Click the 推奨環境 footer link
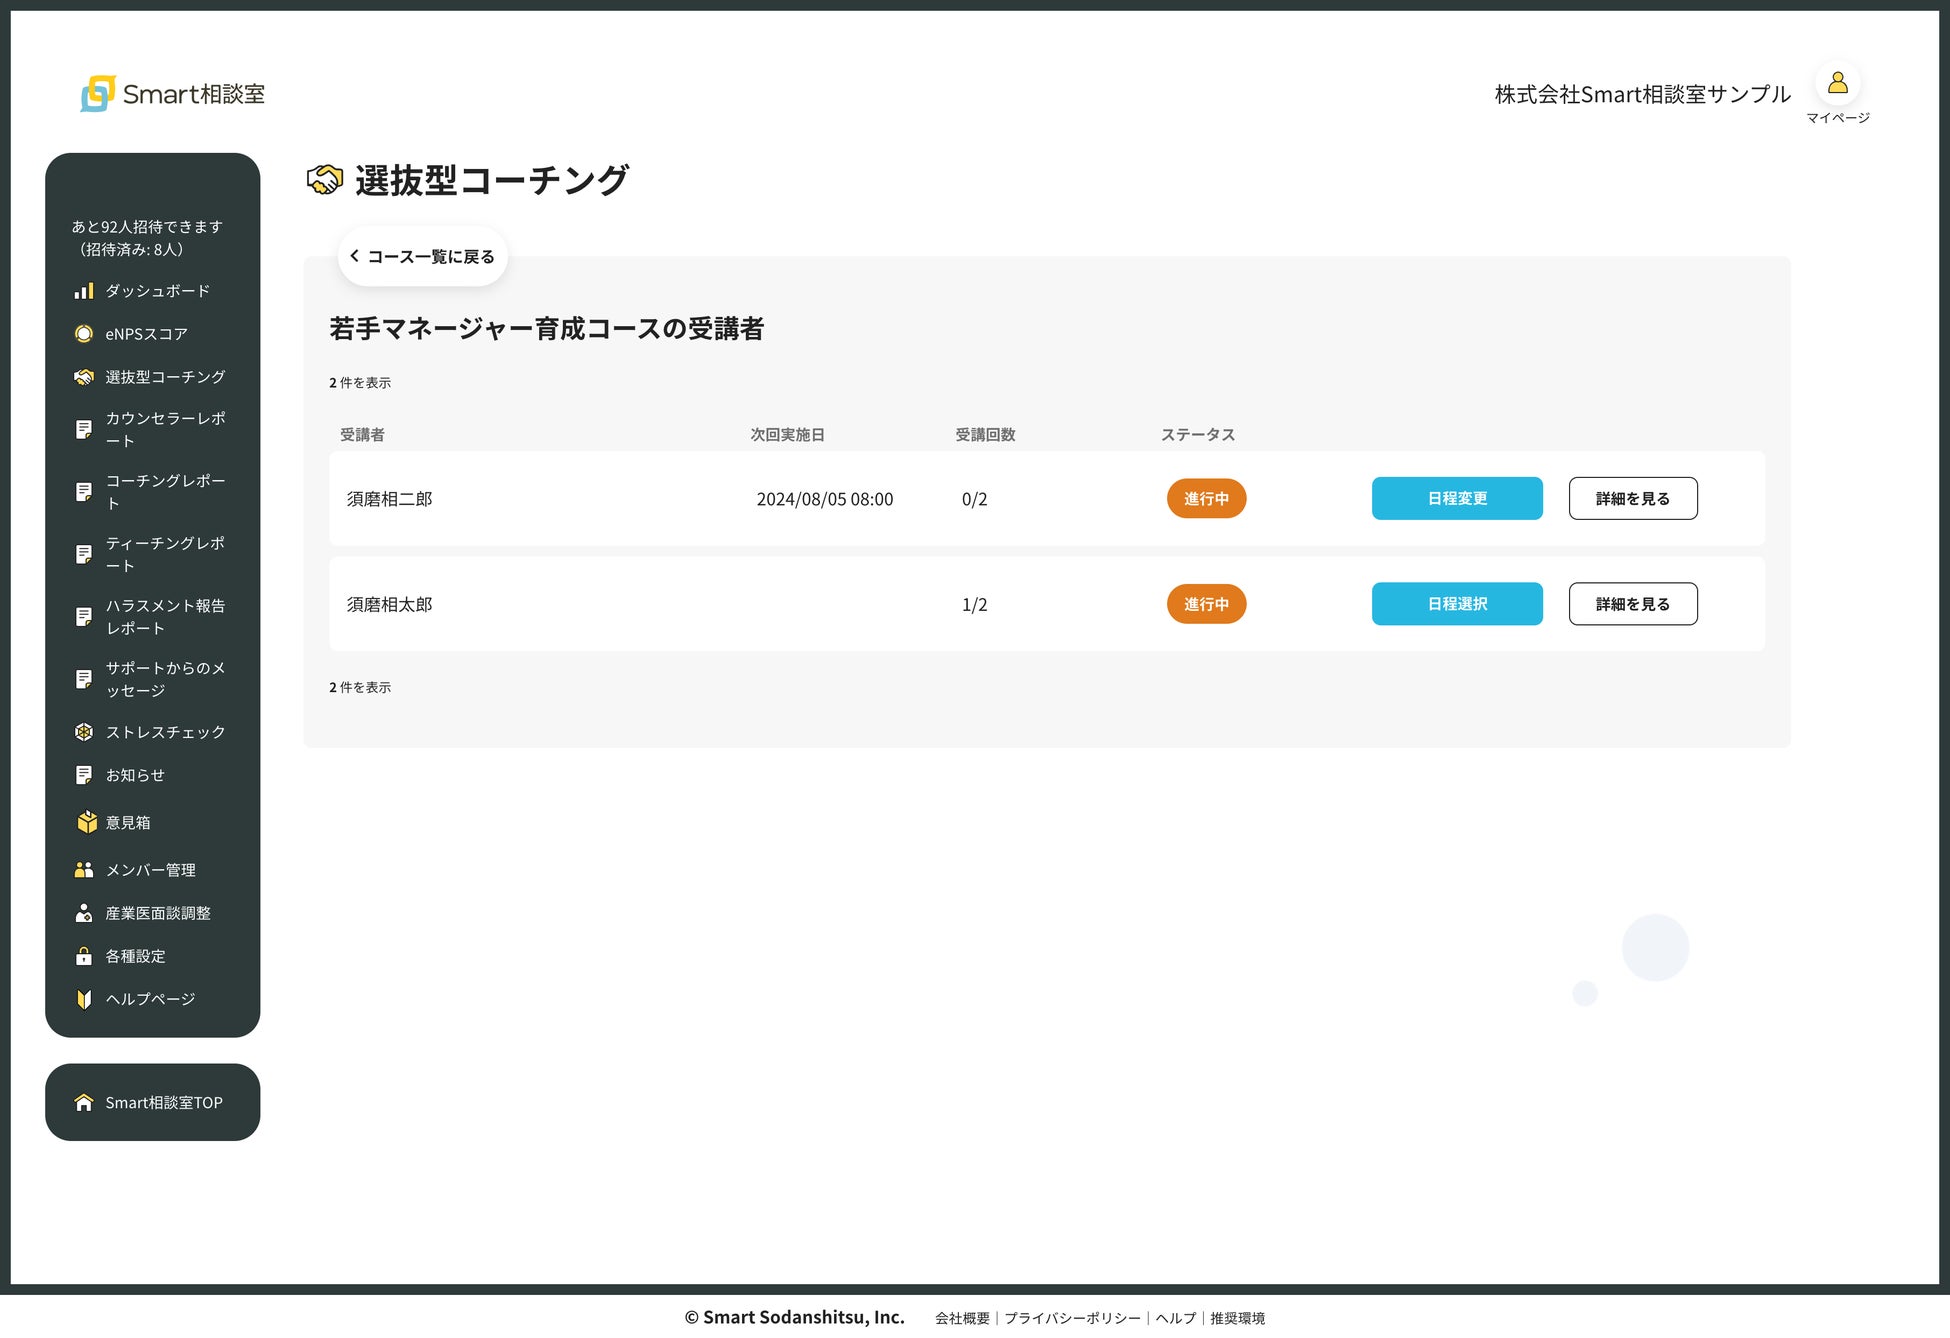1950x1338 pixels. [1237, 1318]
